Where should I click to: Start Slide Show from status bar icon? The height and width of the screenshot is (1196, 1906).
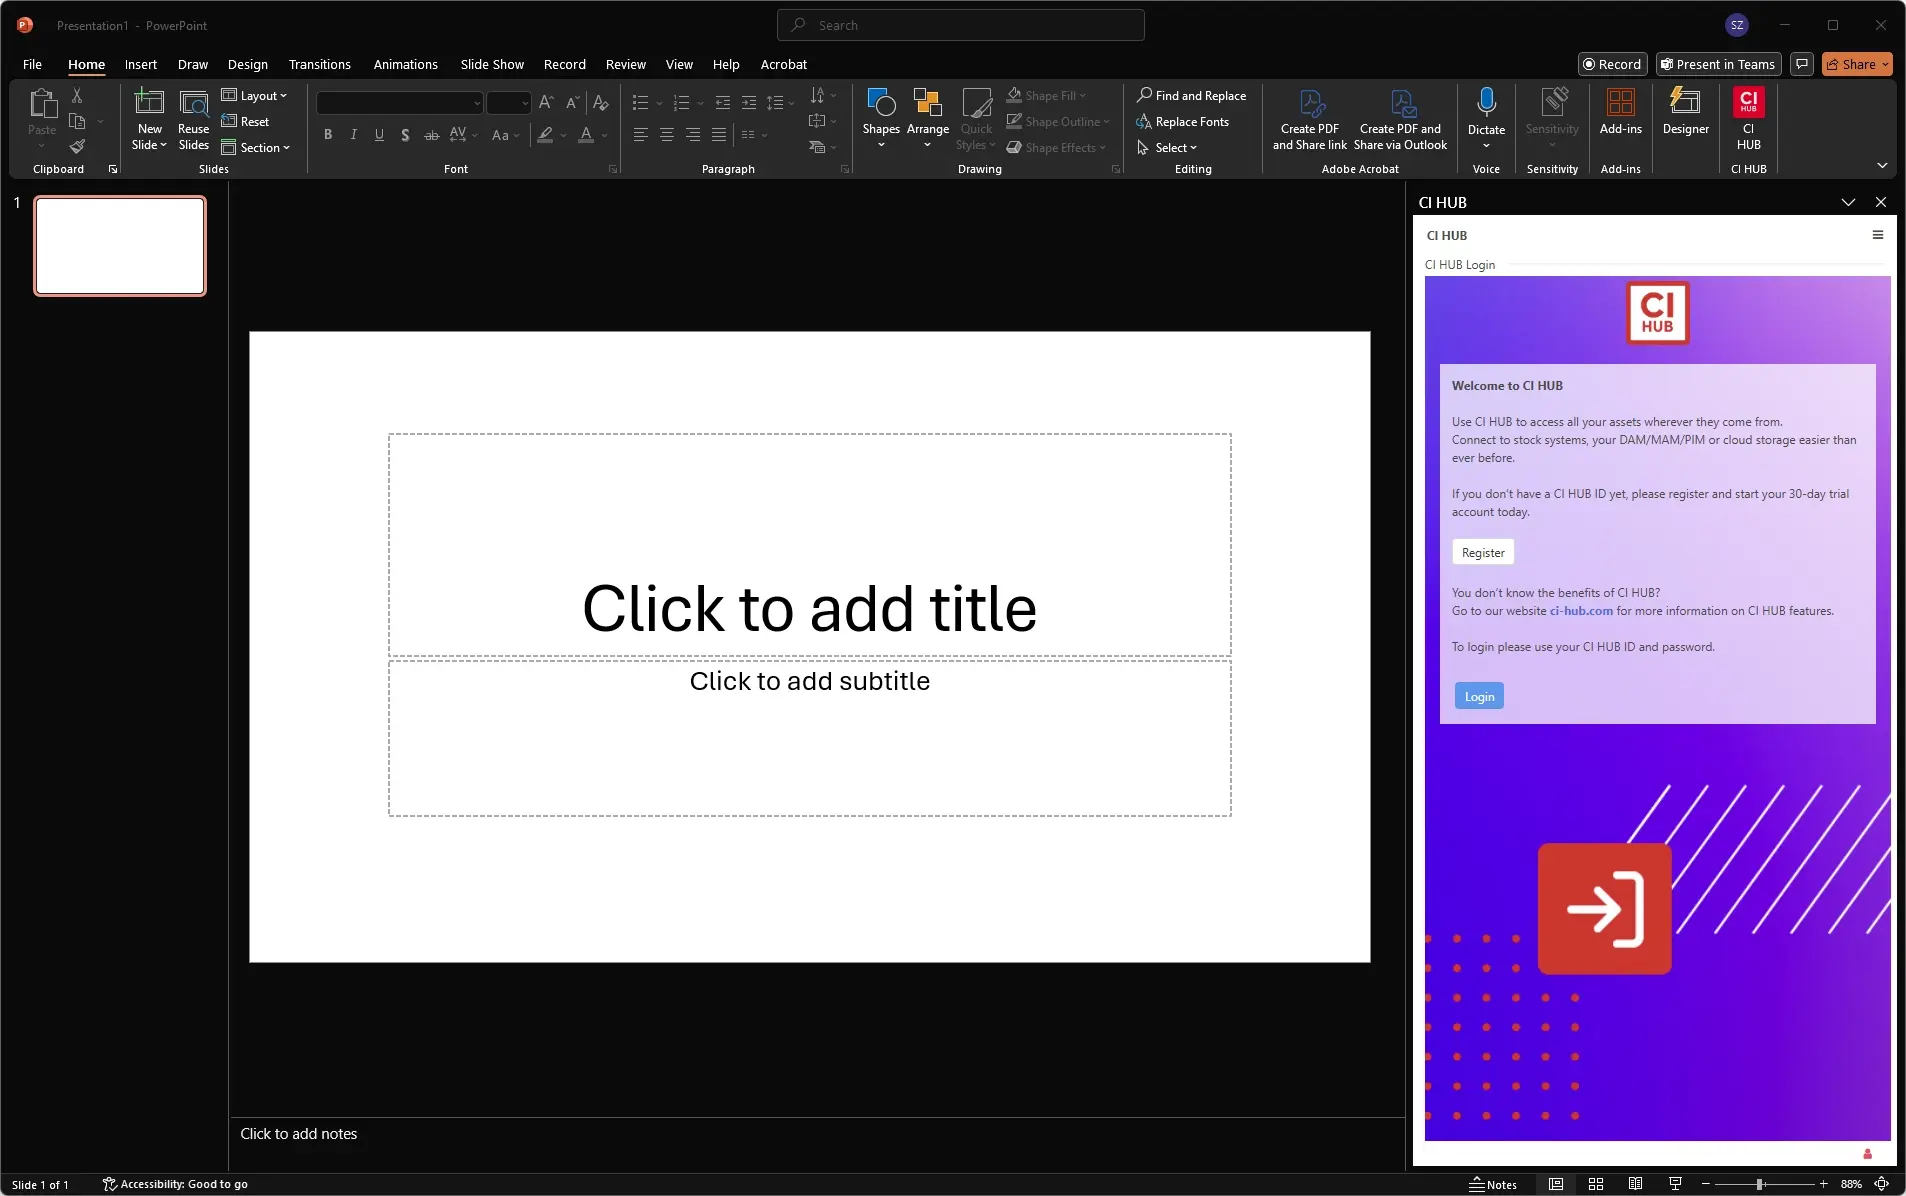point(1675,1184)
